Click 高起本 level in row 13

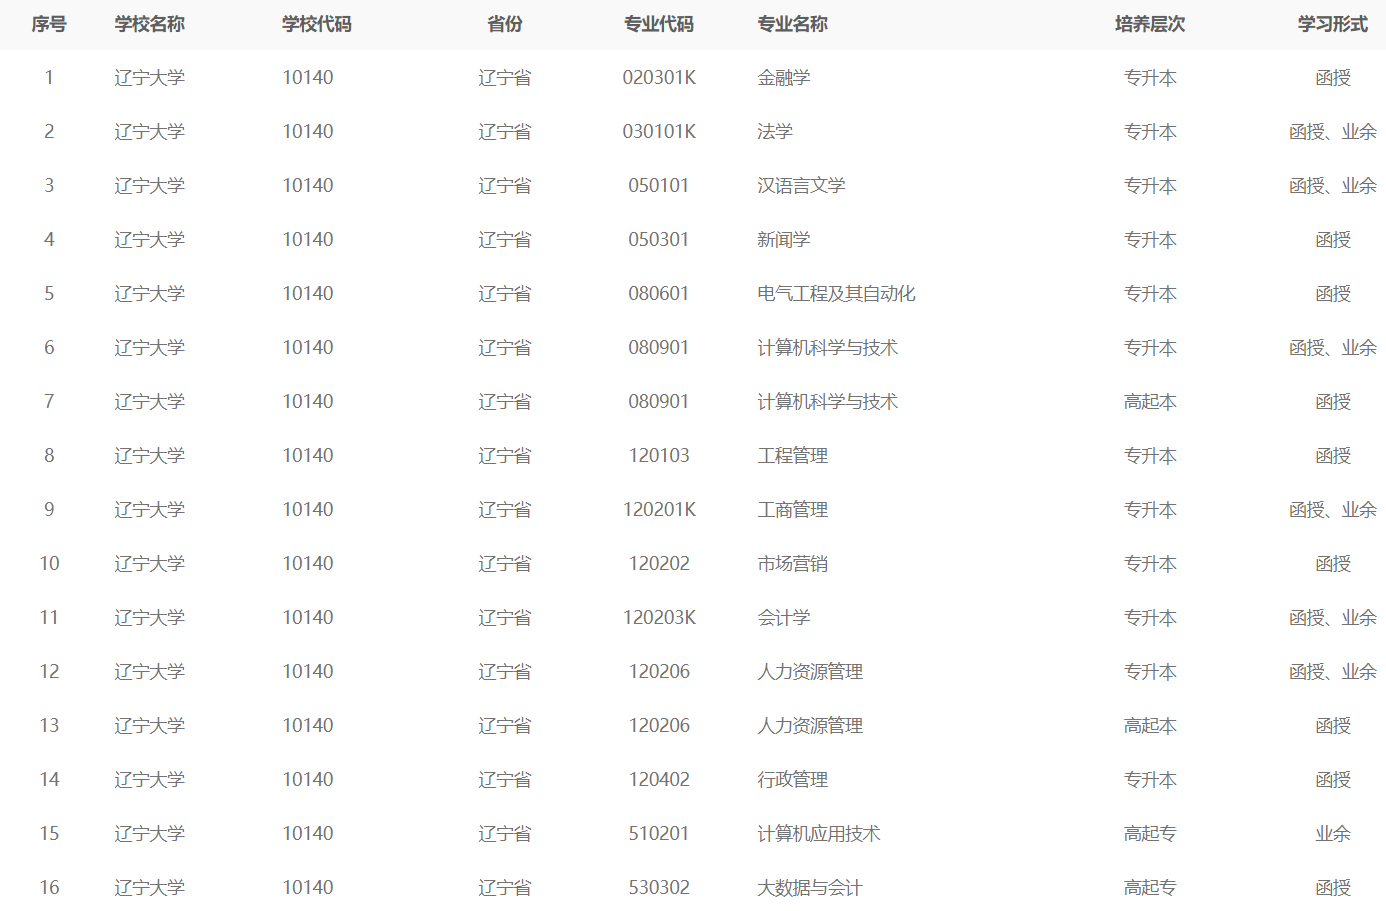click(x=1150, y=726)
